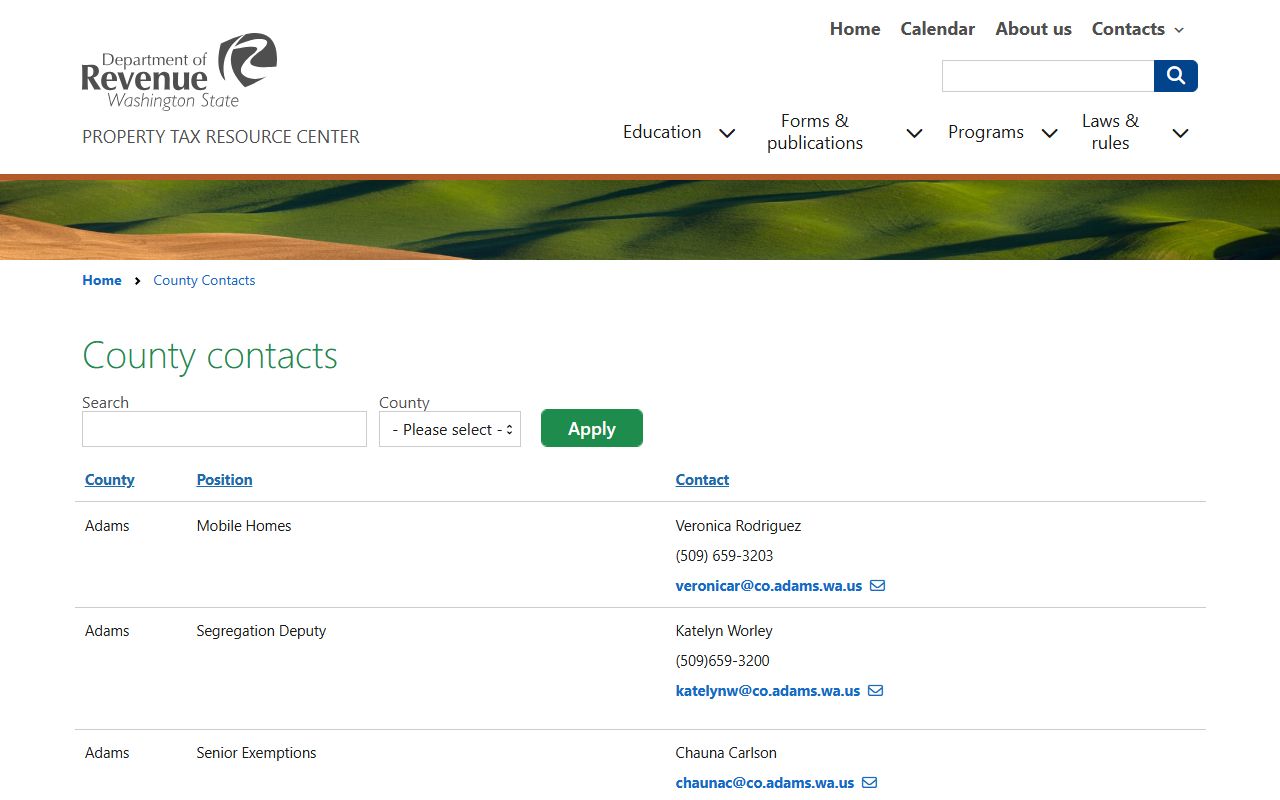This screenshot has width=1280, height=800.
Task: Sort table by Contact column
Action: 702,480
